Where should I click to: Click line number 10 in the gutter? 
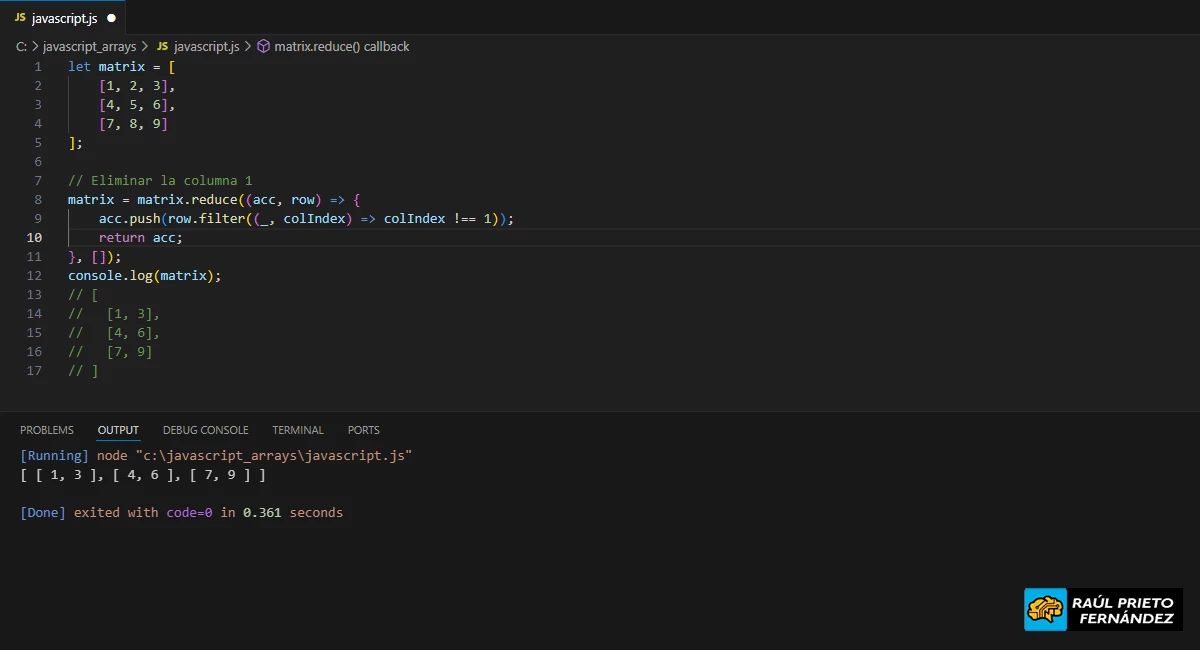coord(33,237)
